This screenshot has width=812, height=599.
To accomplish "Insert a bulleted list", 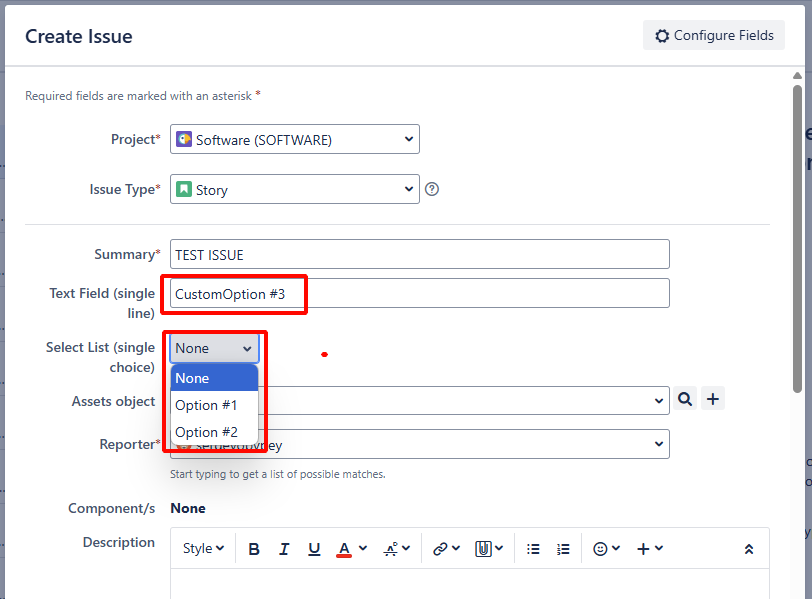I will coord(533,549).
